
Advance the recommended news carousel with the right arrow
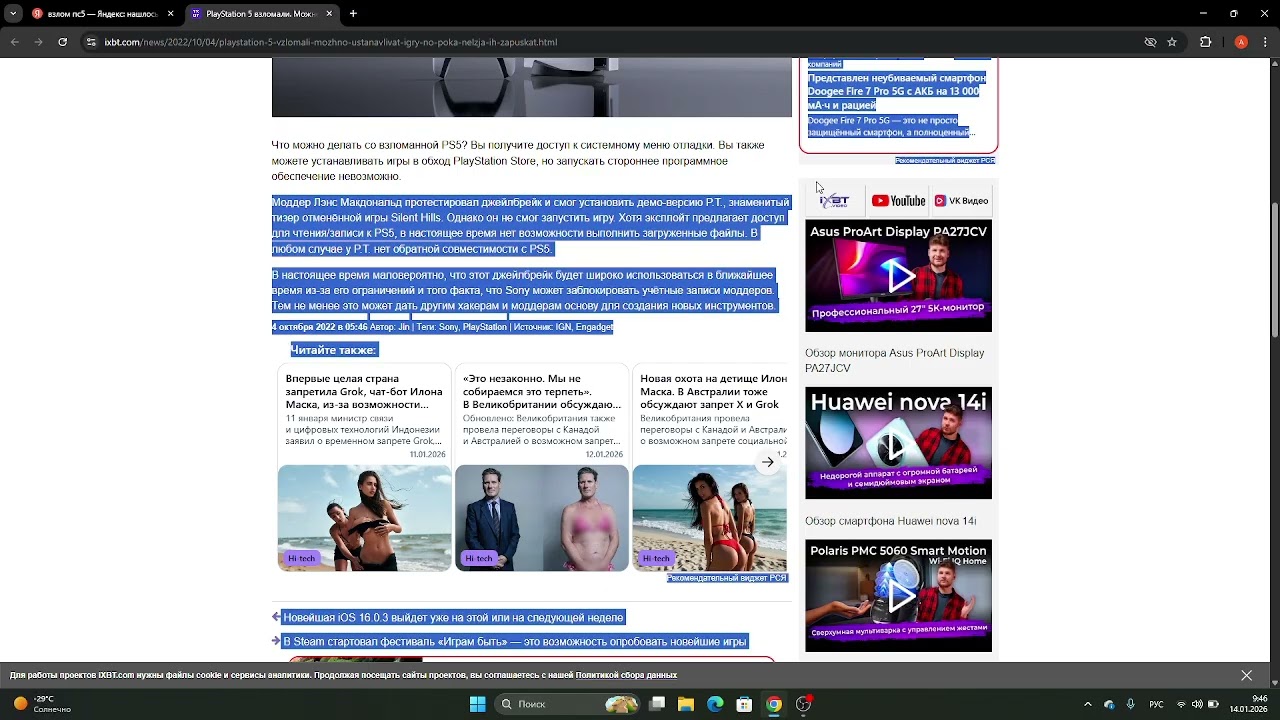pos(767,462)
